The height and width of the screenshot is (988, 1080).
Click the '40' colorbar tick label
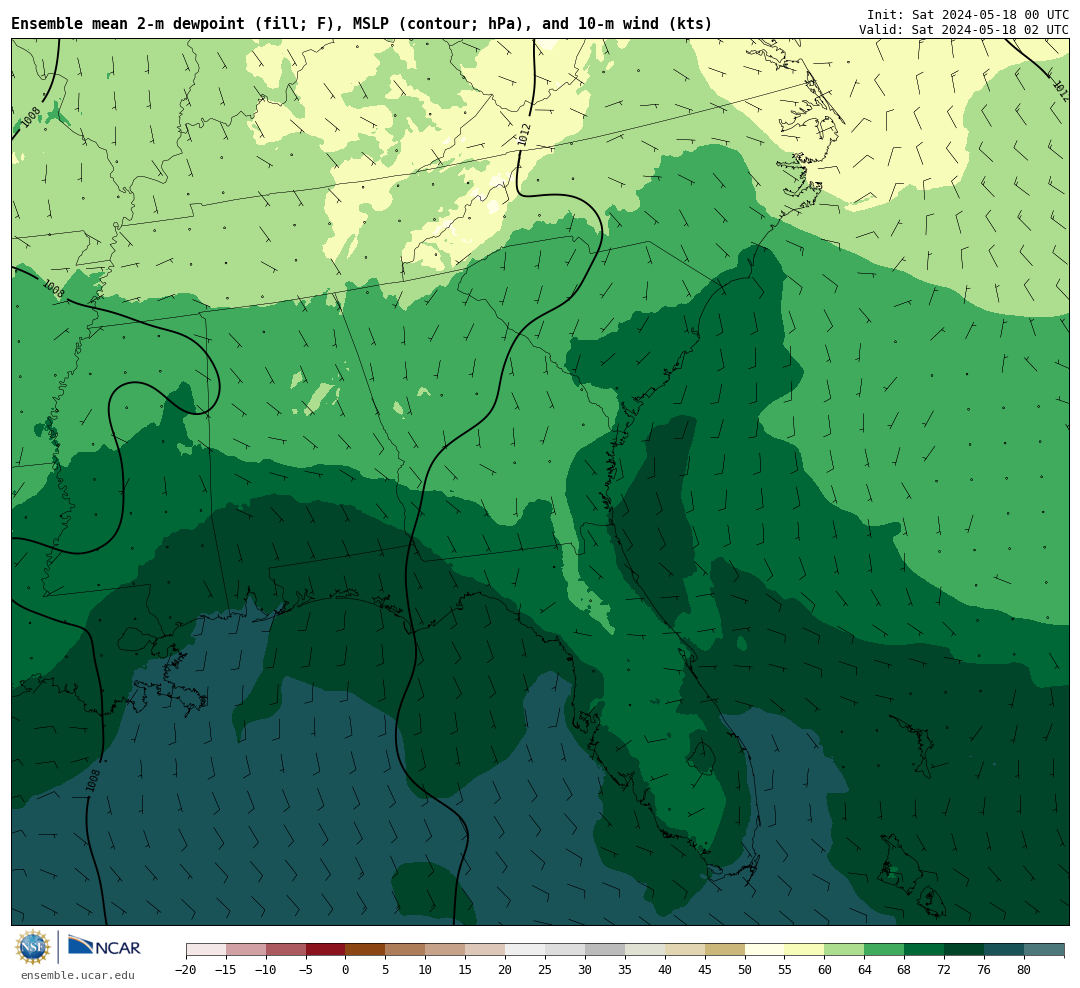[x=665, y=970]
